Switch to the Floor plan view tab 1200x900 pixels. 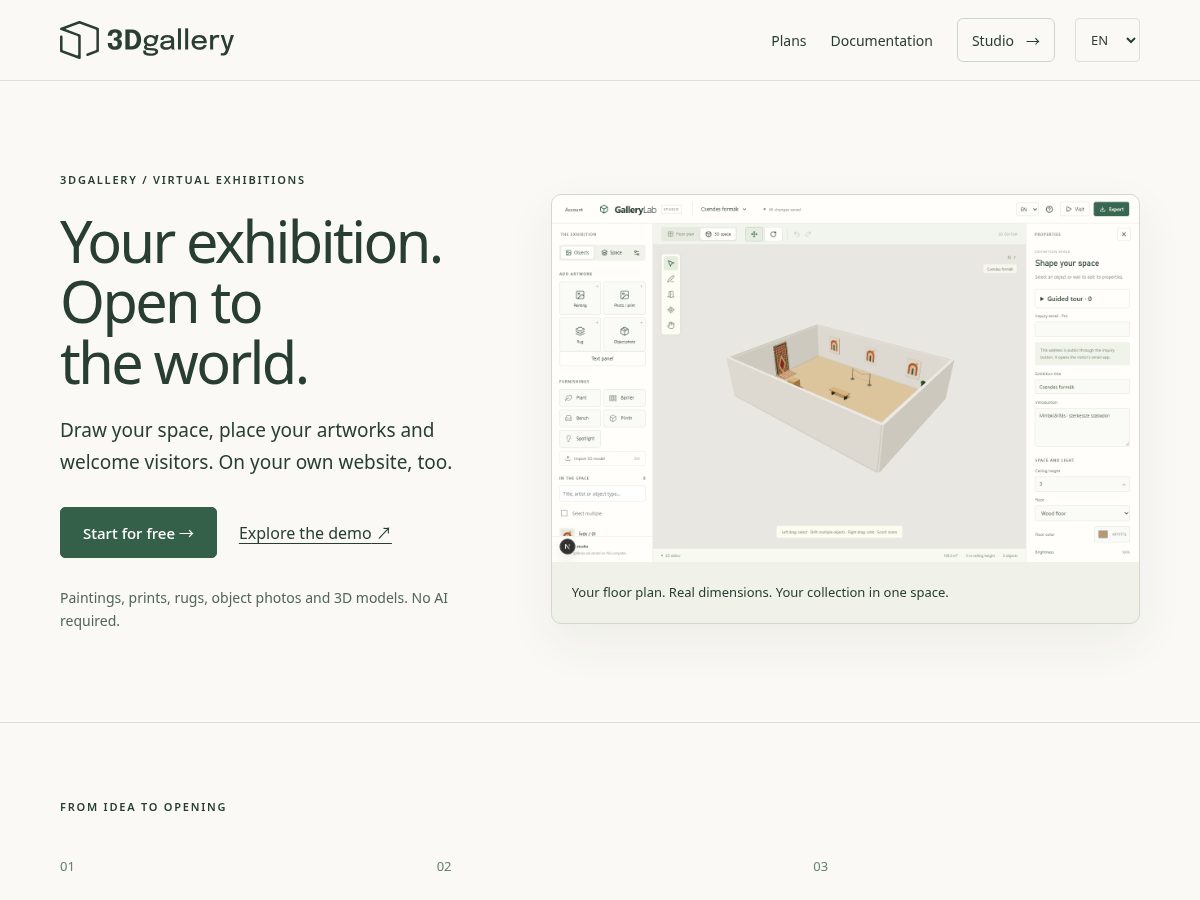(x=681, y=234)
